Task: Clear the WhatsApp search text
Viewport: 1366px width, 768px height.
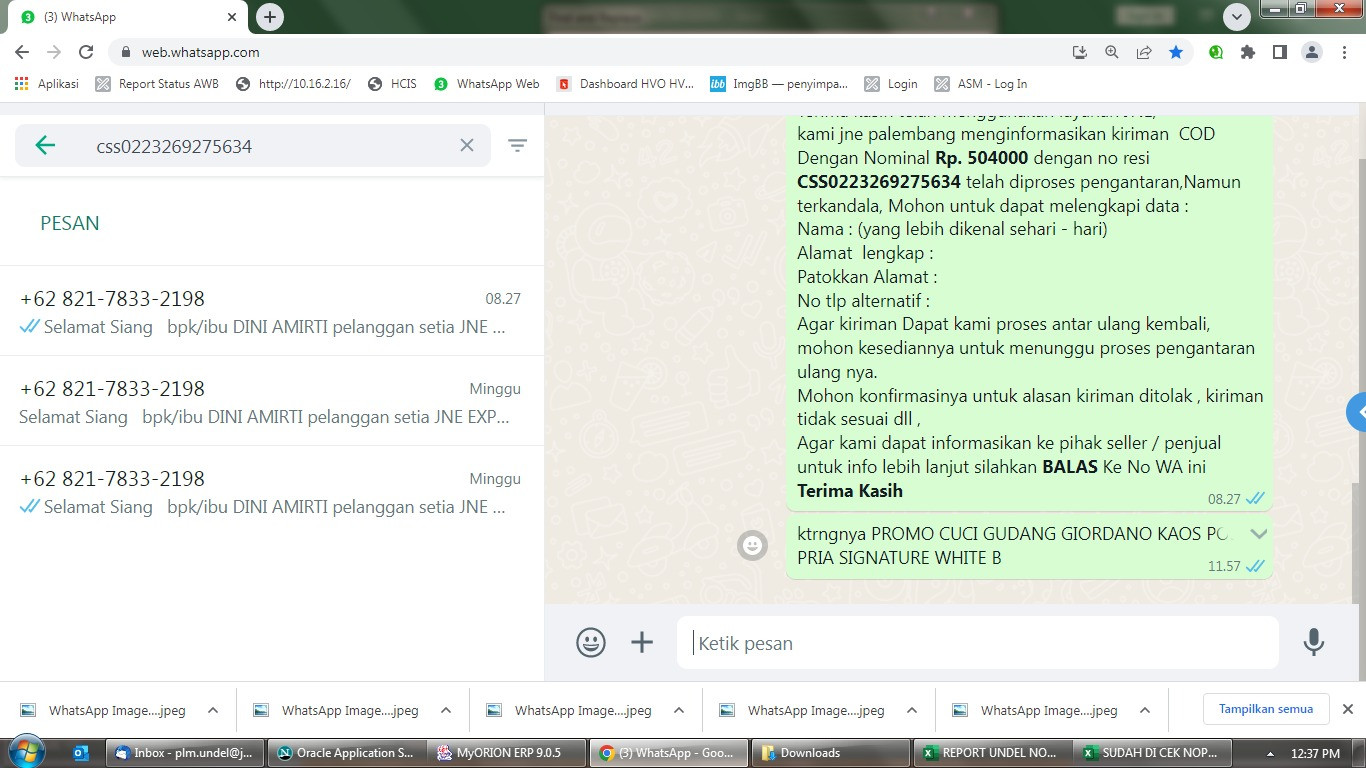Action: pos(467,146)
